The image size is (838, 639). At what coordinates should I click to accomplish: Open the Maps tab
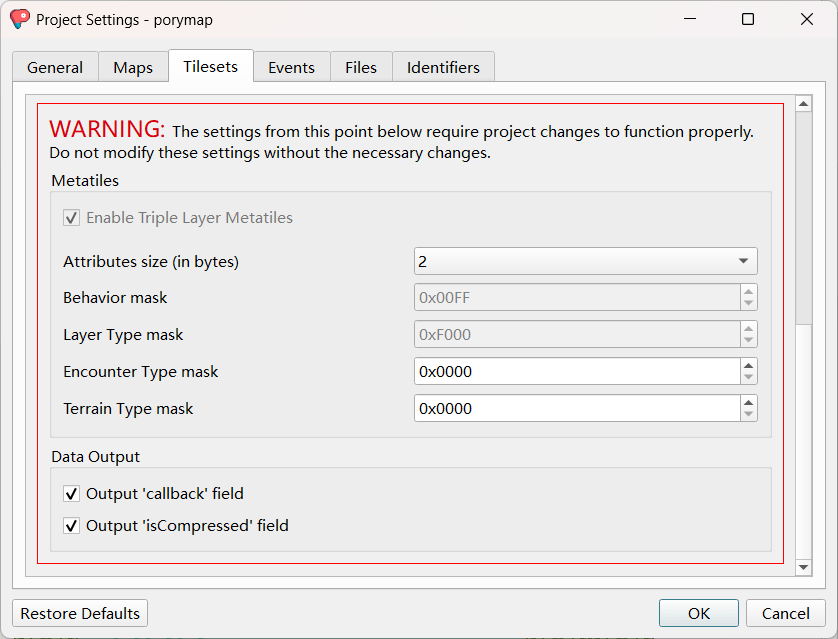(133, 67)
